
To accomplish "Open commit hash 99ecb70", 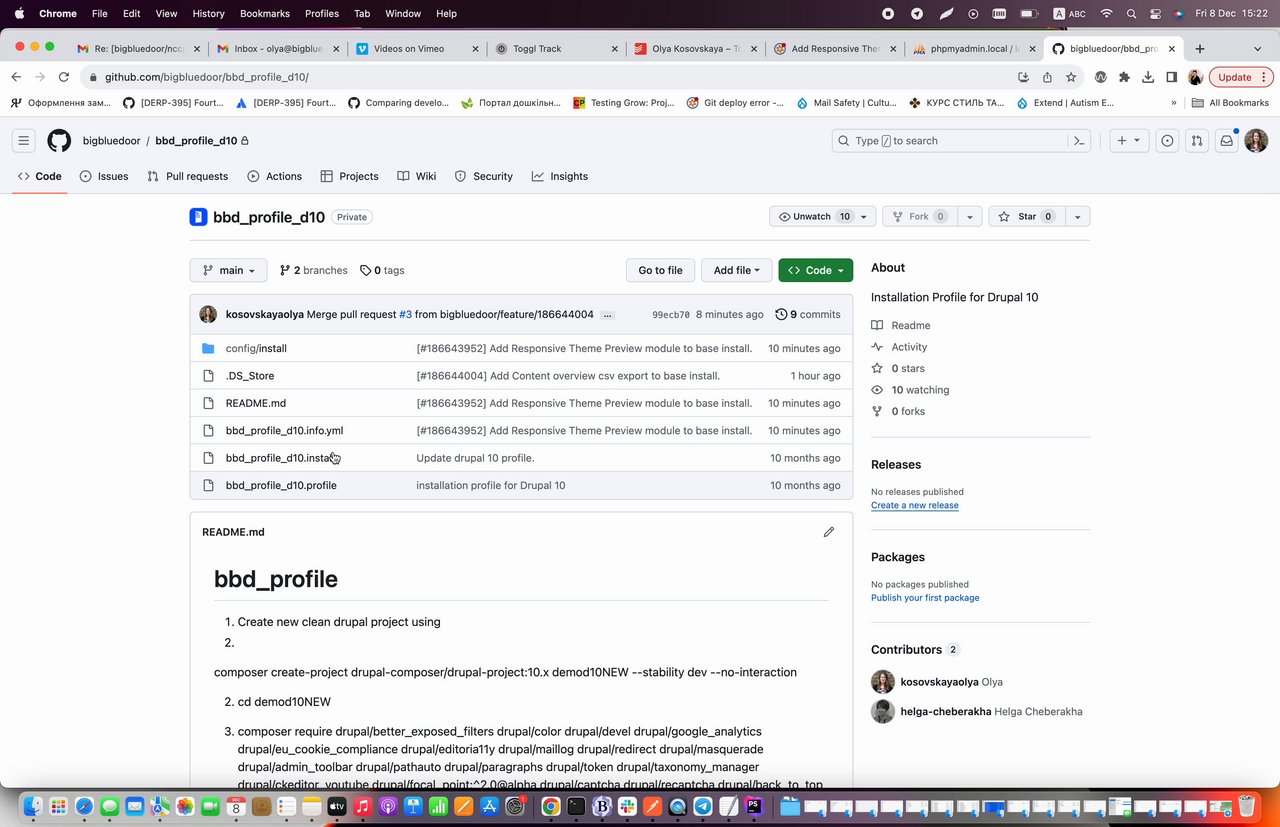I will tap(671, 314).
